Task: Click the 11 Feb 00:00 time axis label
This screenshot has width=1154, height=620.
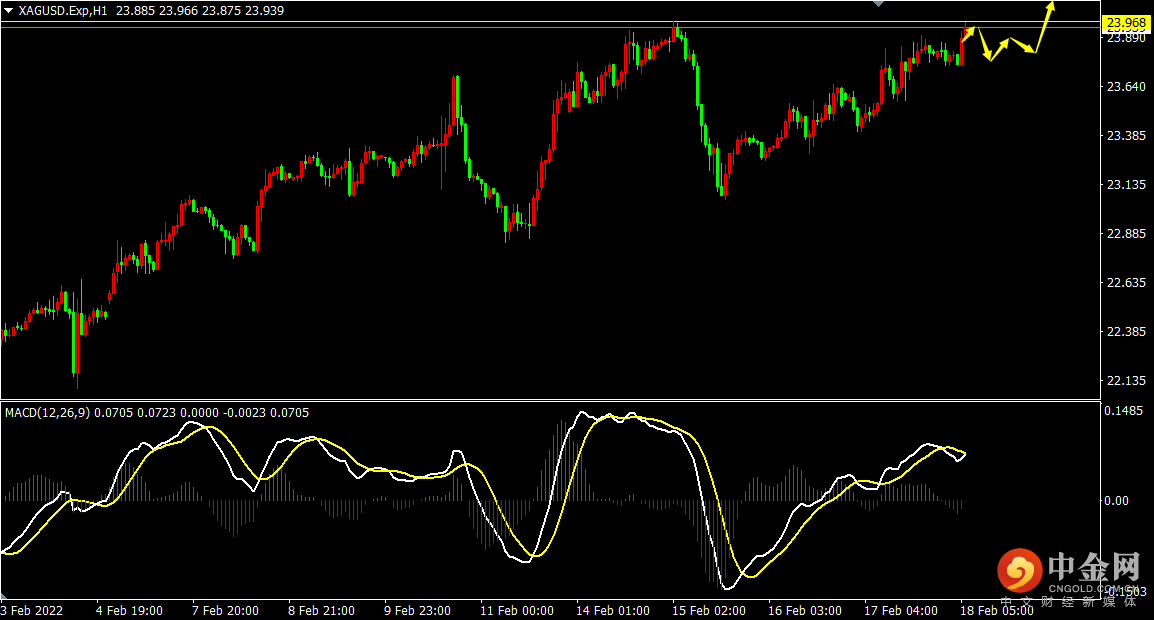Action: 517,610
